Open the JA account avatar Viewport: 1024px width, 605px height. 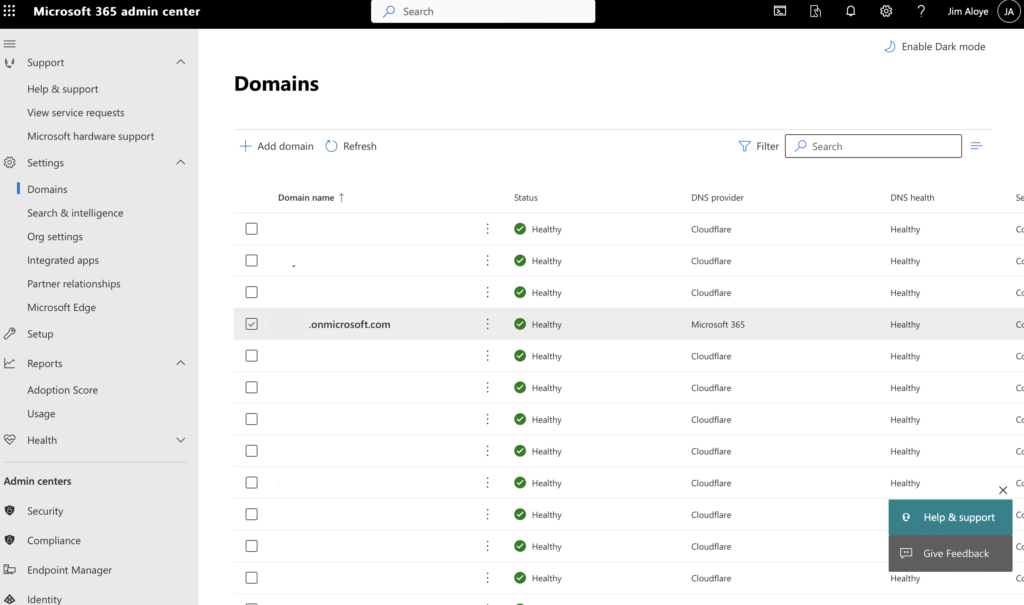pyautogui.click(x=1009, y=11)
